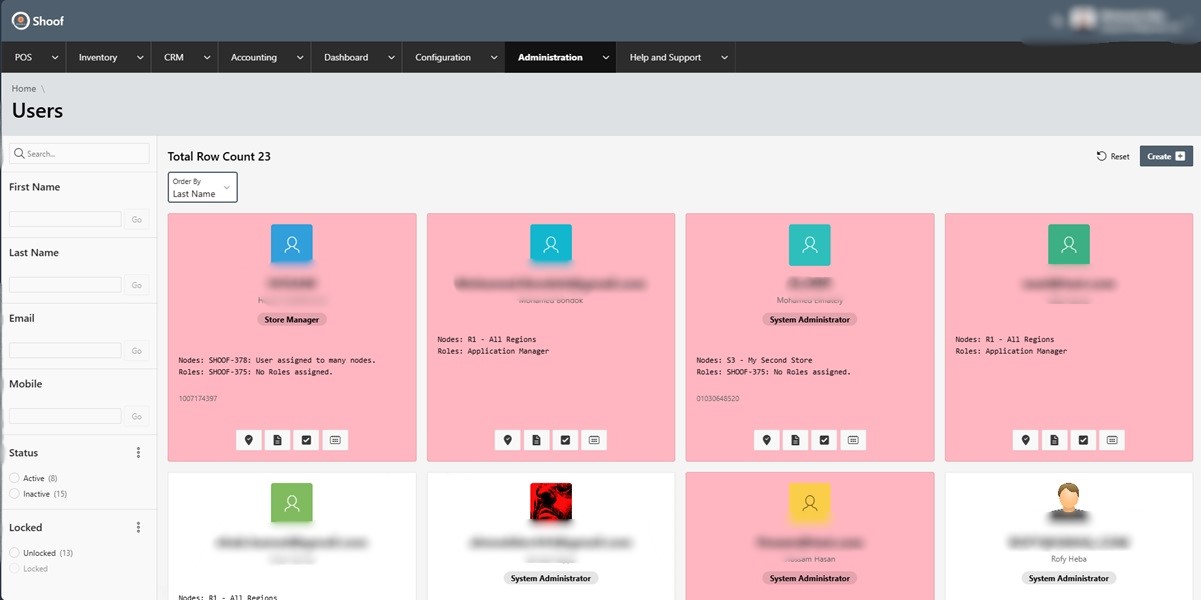Image resolution: width=1201 pixels, height=600 pixels.
Task: Click document icon on Mohamed Bondok card
Action: [x=537, y=440]
